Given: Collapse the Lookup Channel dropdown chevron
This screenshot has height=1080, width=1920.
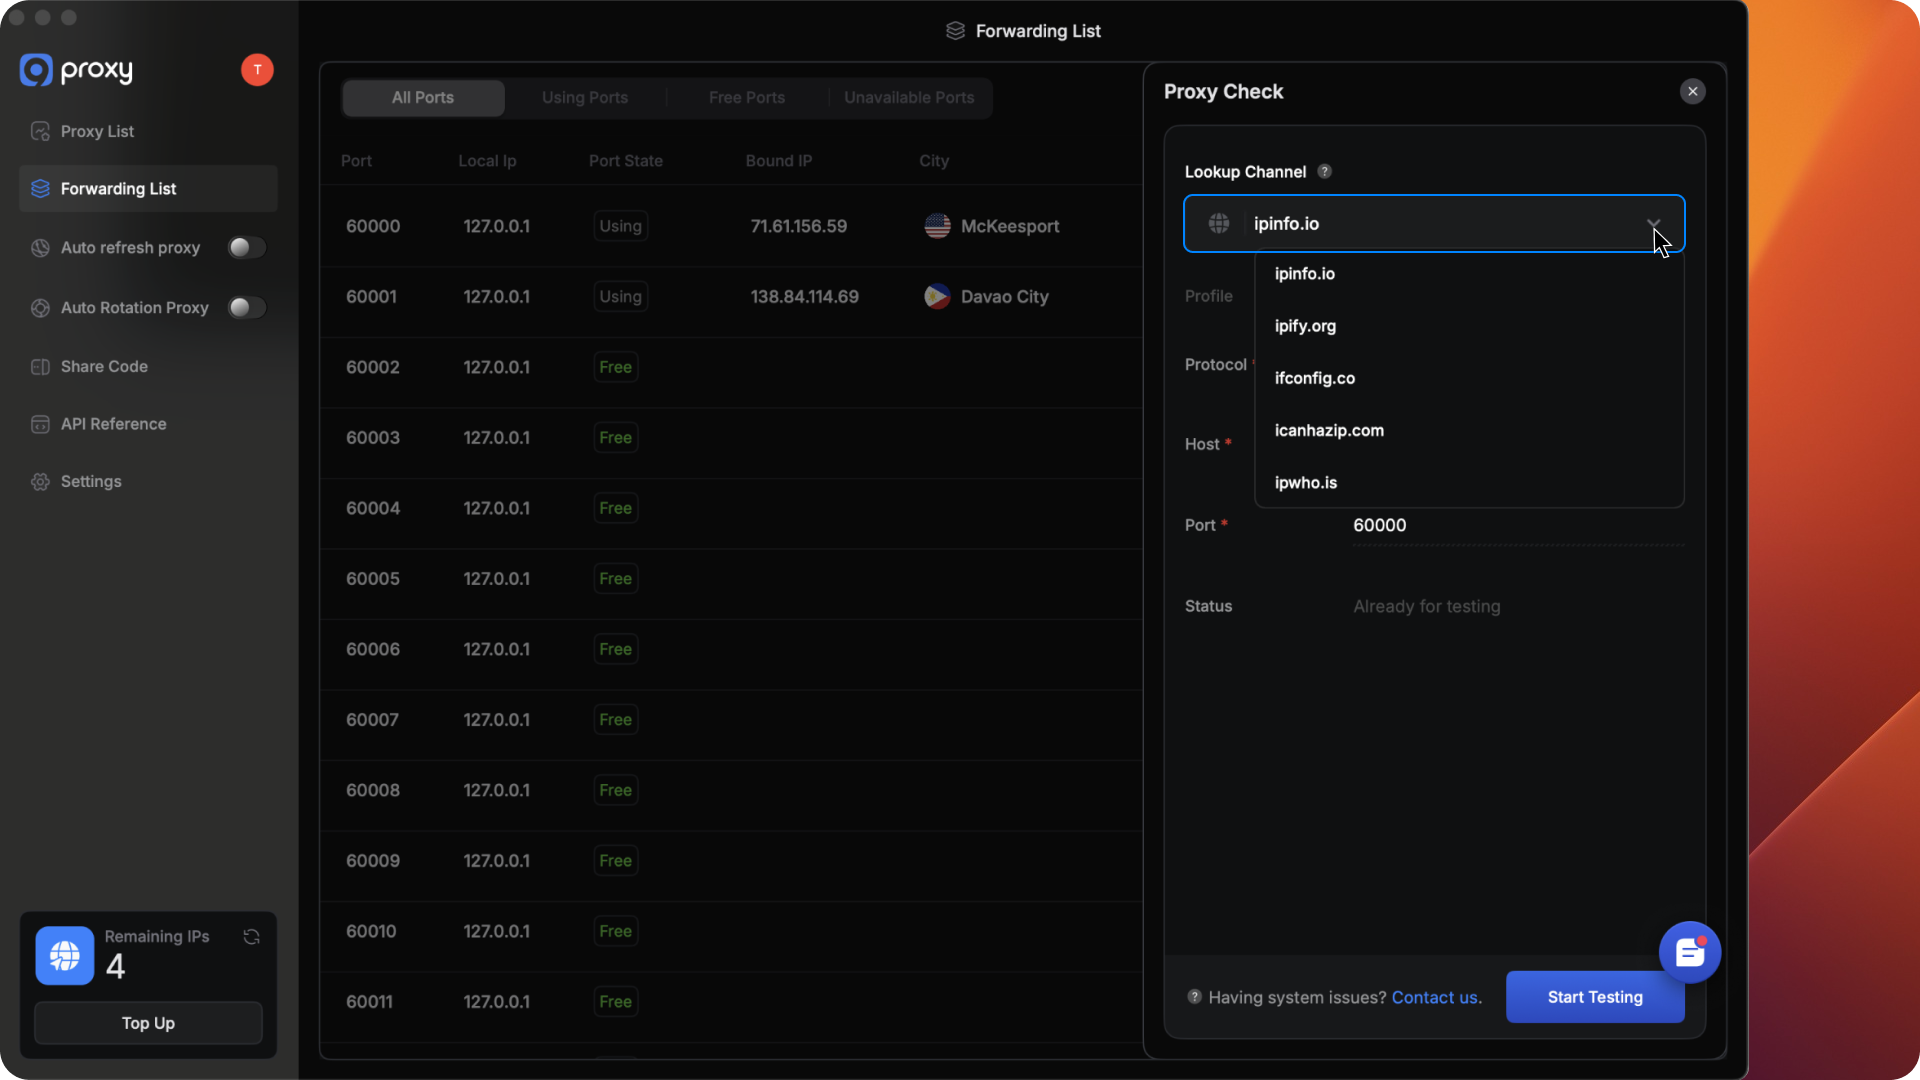Looking at the screenshot, I should [1653, 224].
